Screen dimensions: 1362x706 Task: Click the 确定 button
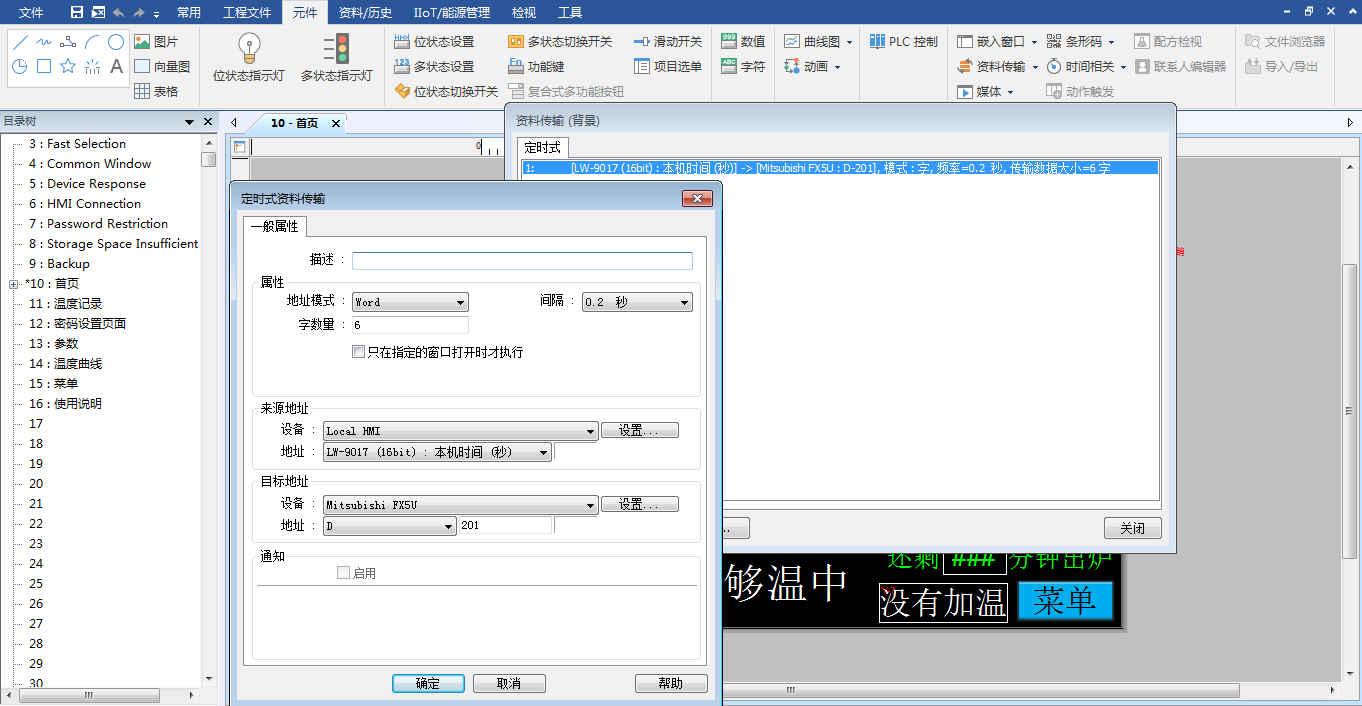point(427,684)
